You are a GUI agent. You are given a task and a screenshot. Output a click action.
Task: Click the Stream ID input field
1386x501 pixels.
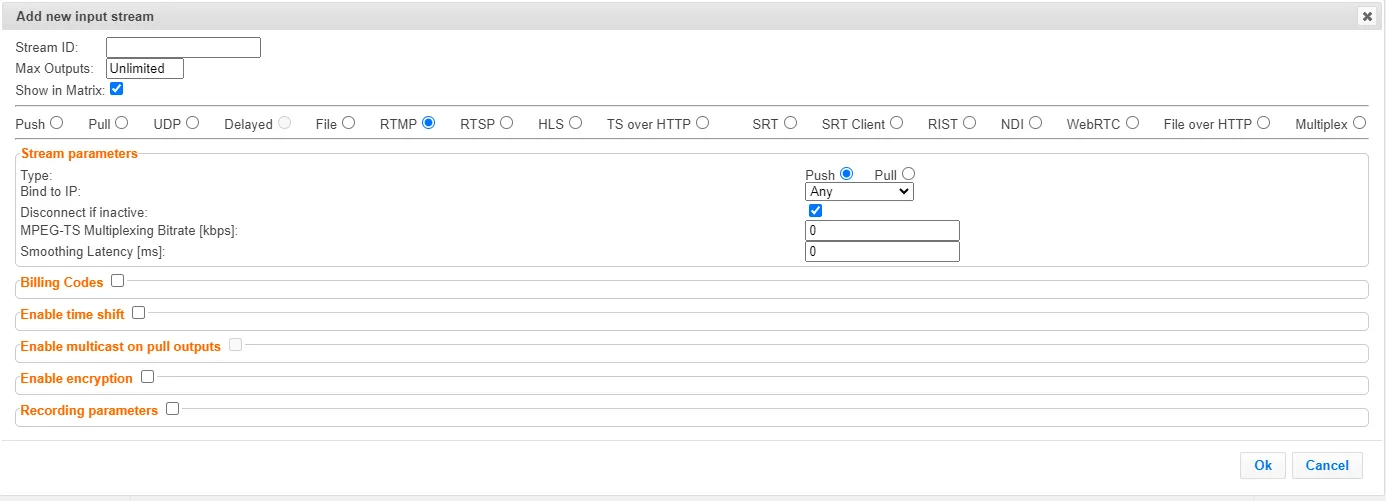[183, 47]
